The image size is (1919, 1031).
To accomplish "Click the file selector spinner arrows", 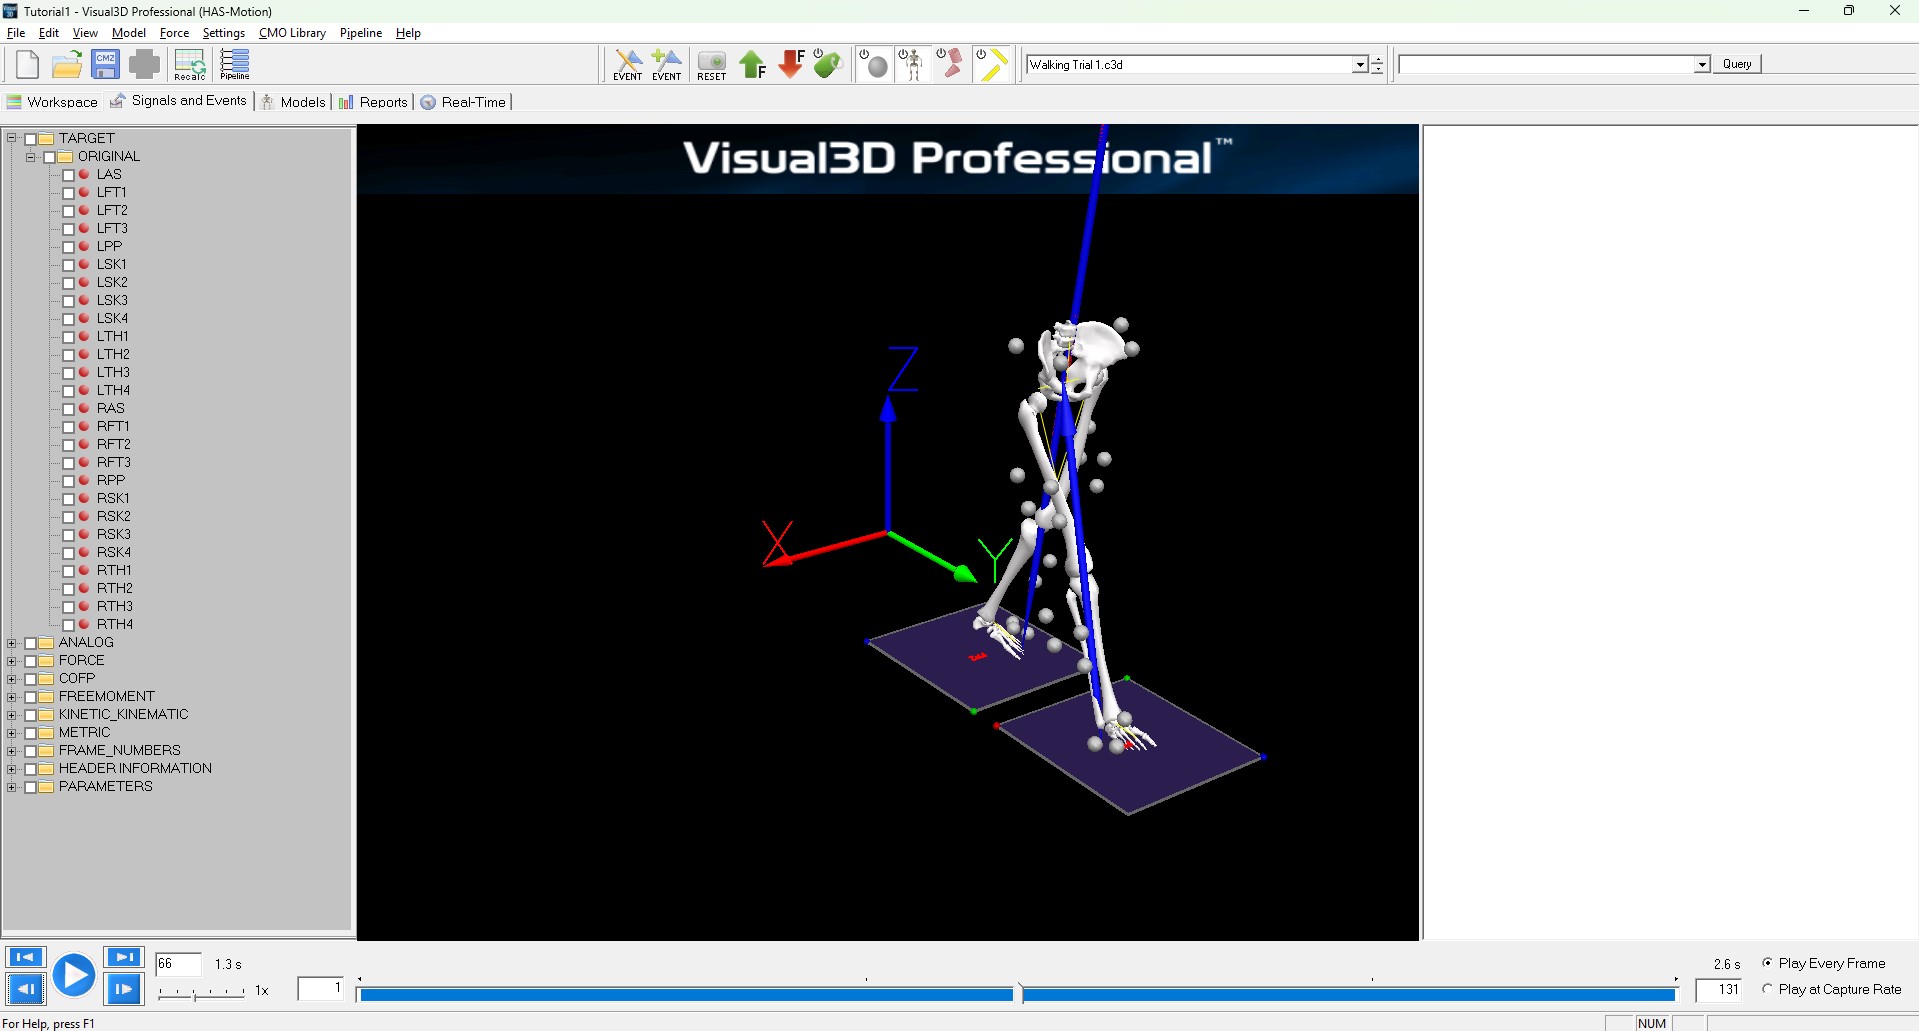I will click(1377, 65).
